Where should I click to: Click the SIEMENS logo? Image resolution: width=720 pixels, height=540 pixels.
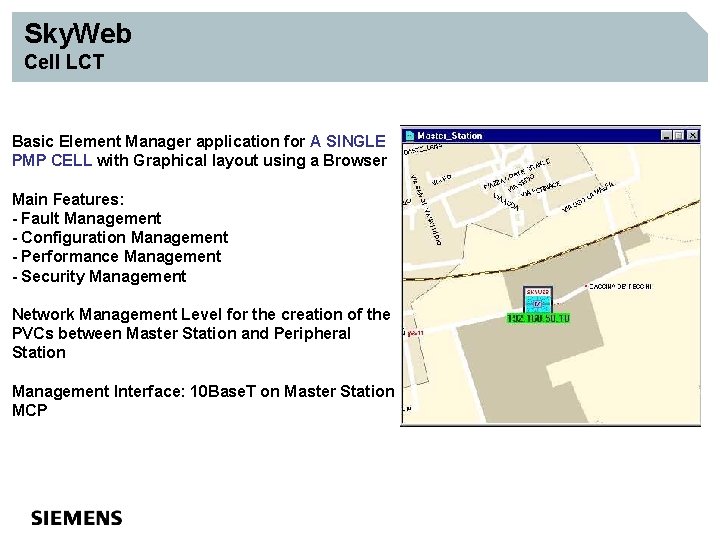(x=77, y=518)
